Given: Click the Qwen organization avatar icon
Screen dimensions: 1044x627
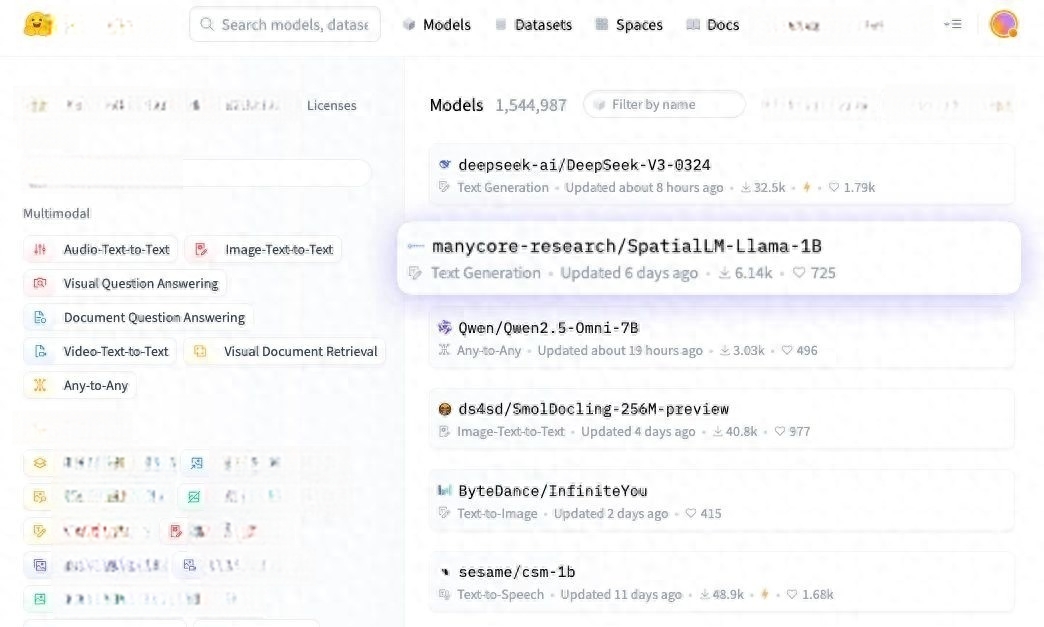Looking at the screenshot, I should (445, 327).
